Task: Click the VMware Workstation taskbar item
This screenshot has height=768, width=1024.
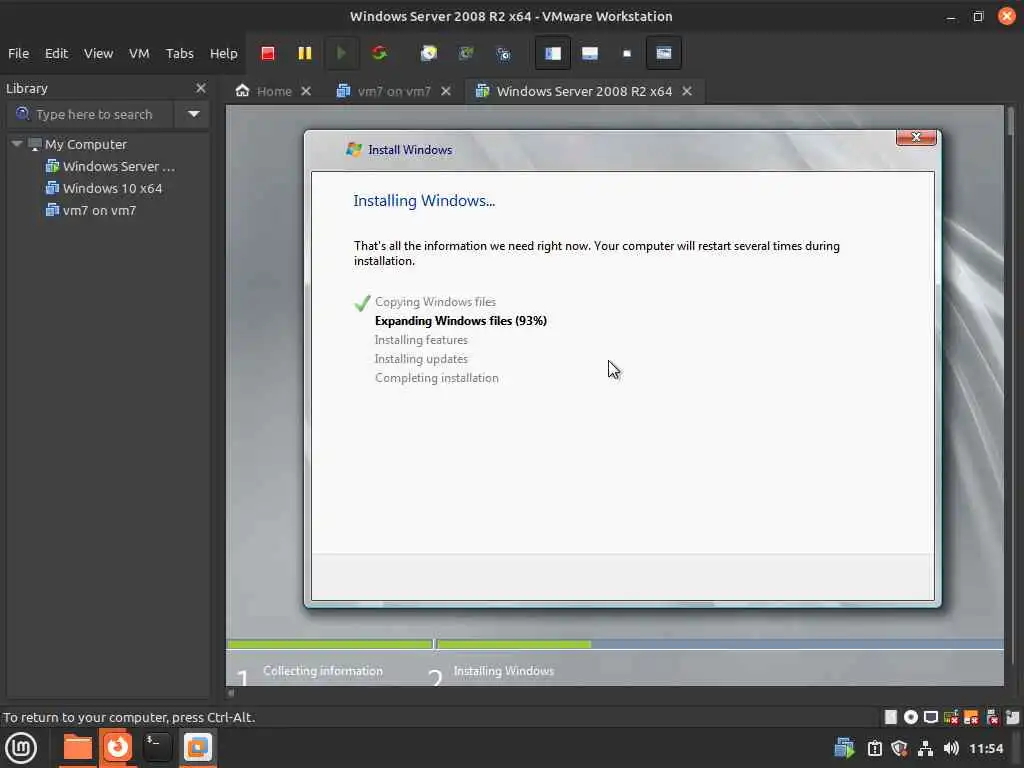Action: pos(197,748)
